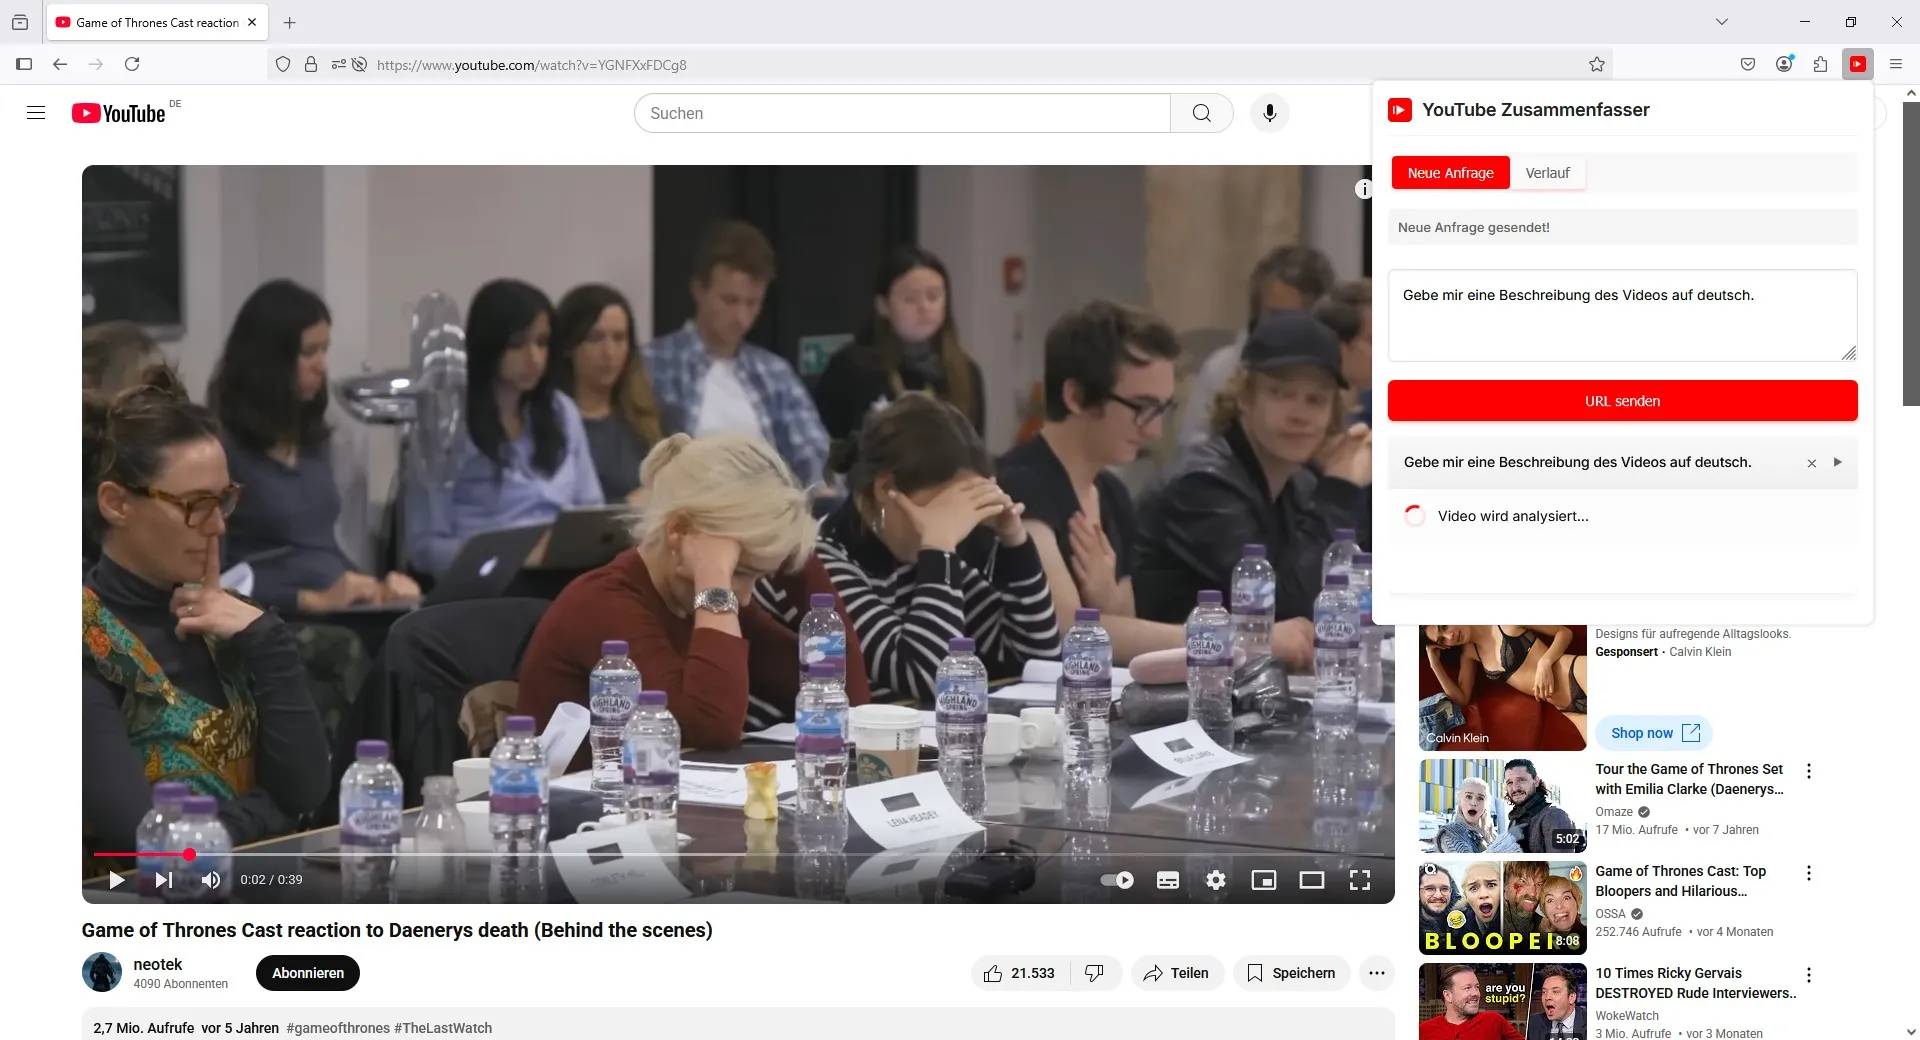Subscribe with the Abonnieren button

[x=308, y=973]
